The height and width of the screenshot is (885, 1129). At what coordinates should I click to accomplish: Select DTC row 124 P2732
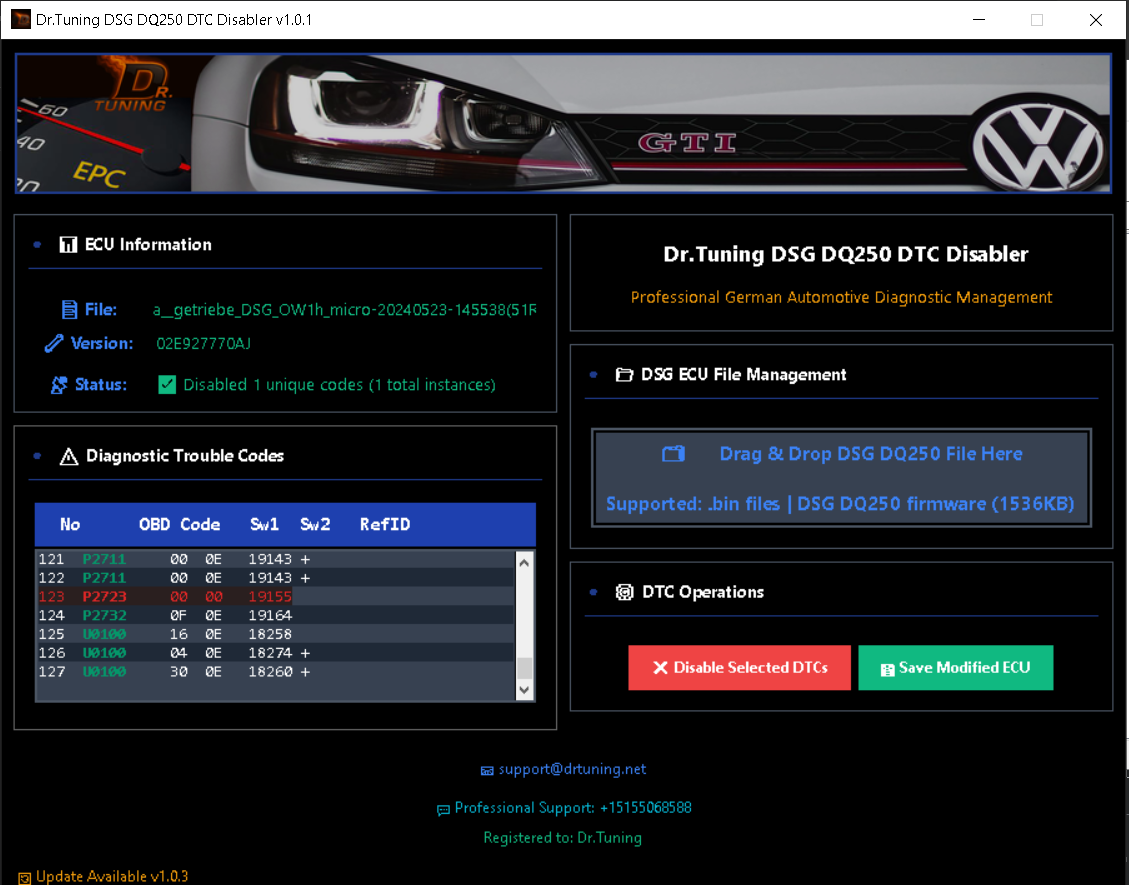point(275,615)
